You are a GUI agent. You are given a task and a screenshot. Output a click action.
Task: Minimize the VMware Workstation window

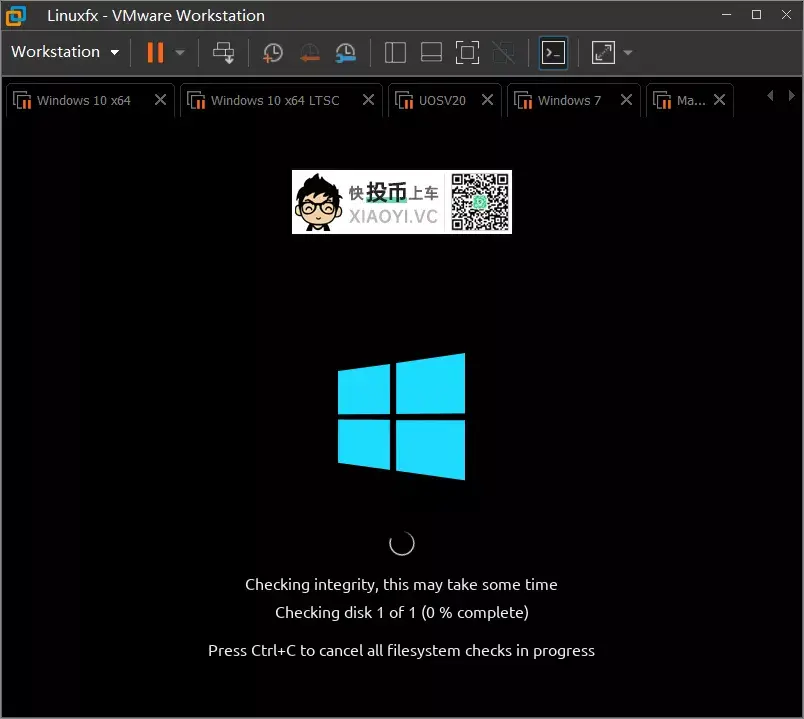(x=727, y=14)
